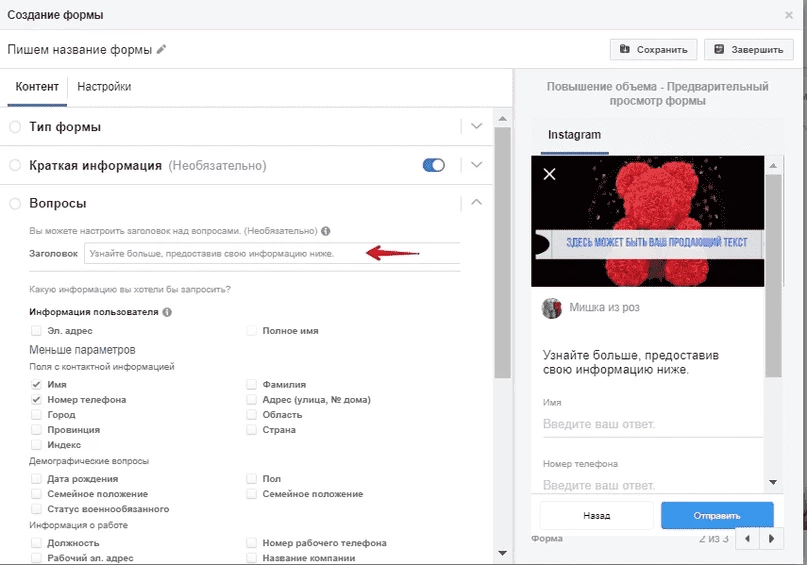807x565 pixels.
Task: Click scroll-up arrow of questions panel
Action: [x=502, y=118]
